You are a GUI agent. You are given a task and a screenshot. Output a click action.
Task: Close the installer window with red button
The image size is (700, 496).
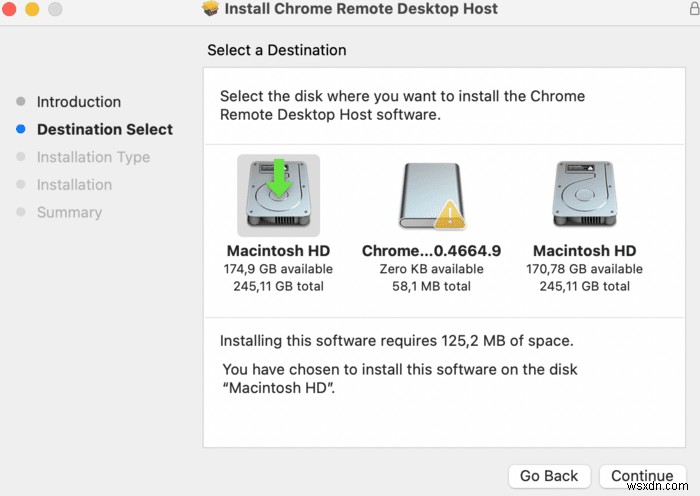[x=11, y=9]
